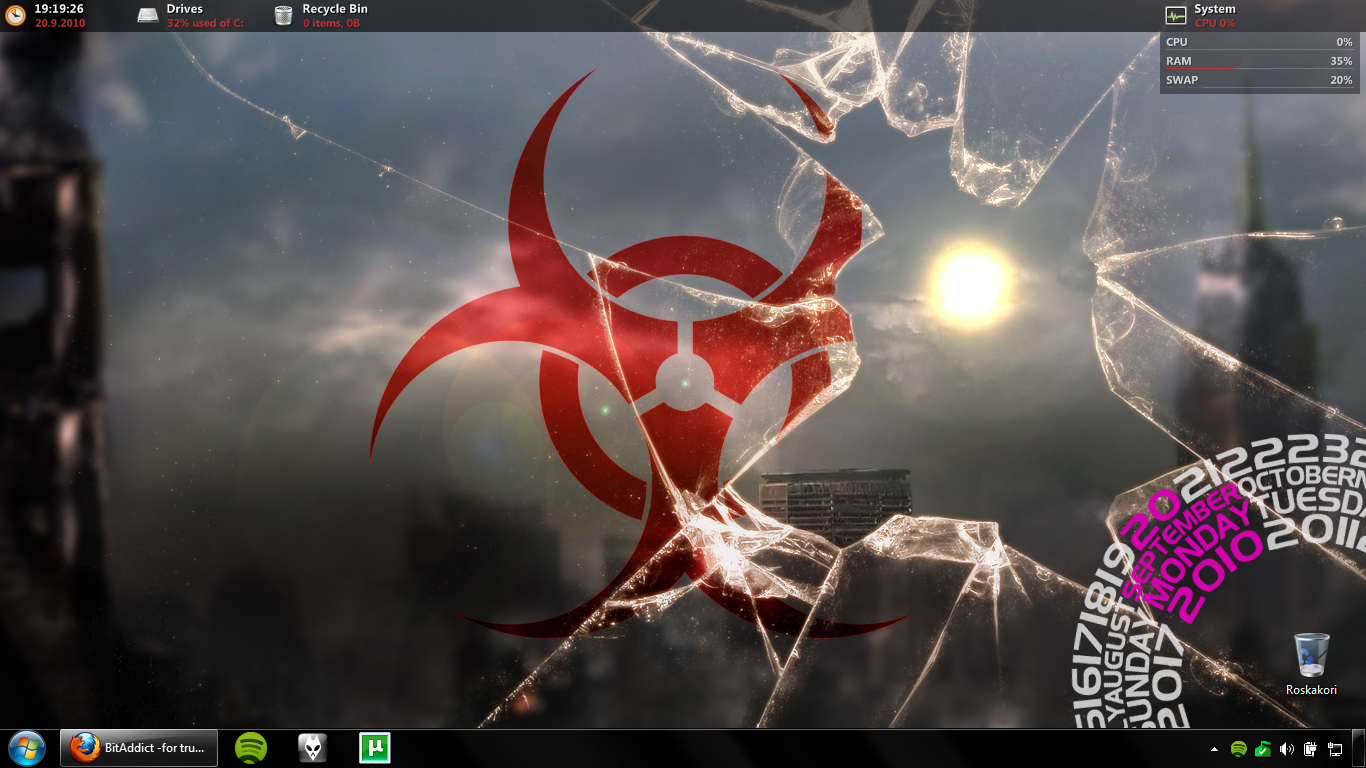Open the volume speaker control

(x=1287, y=749)
